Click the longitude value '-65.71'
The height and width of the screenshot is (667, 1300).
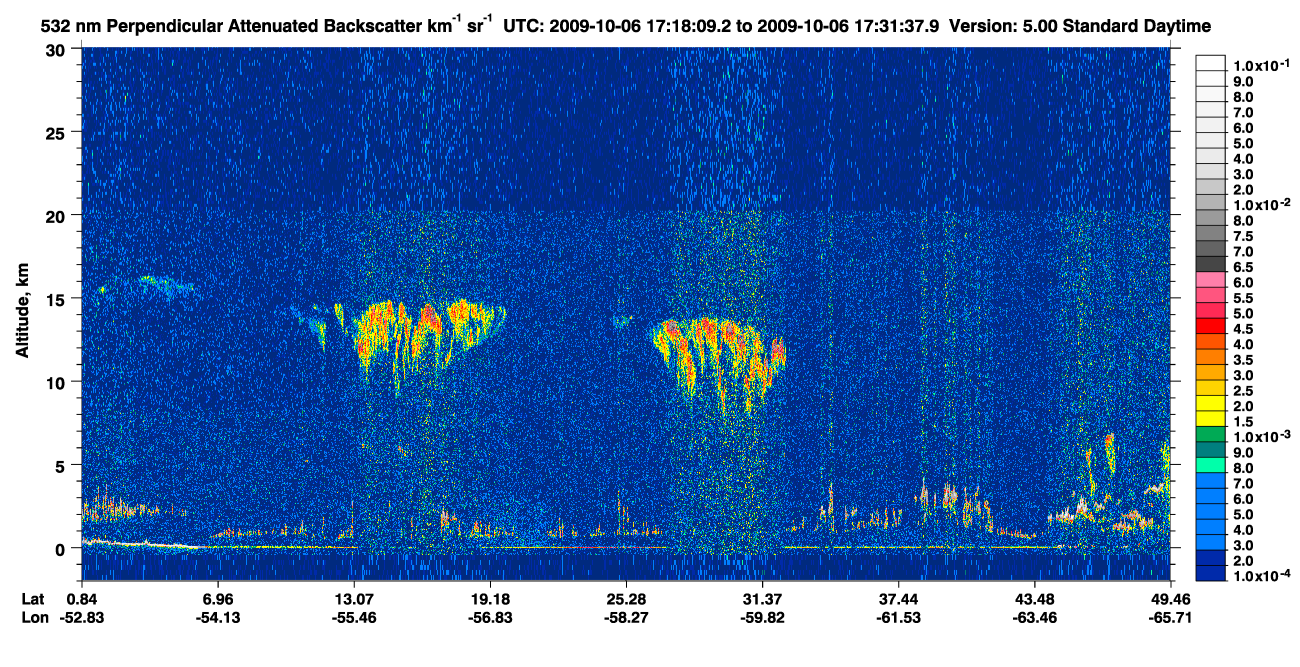1170,617
